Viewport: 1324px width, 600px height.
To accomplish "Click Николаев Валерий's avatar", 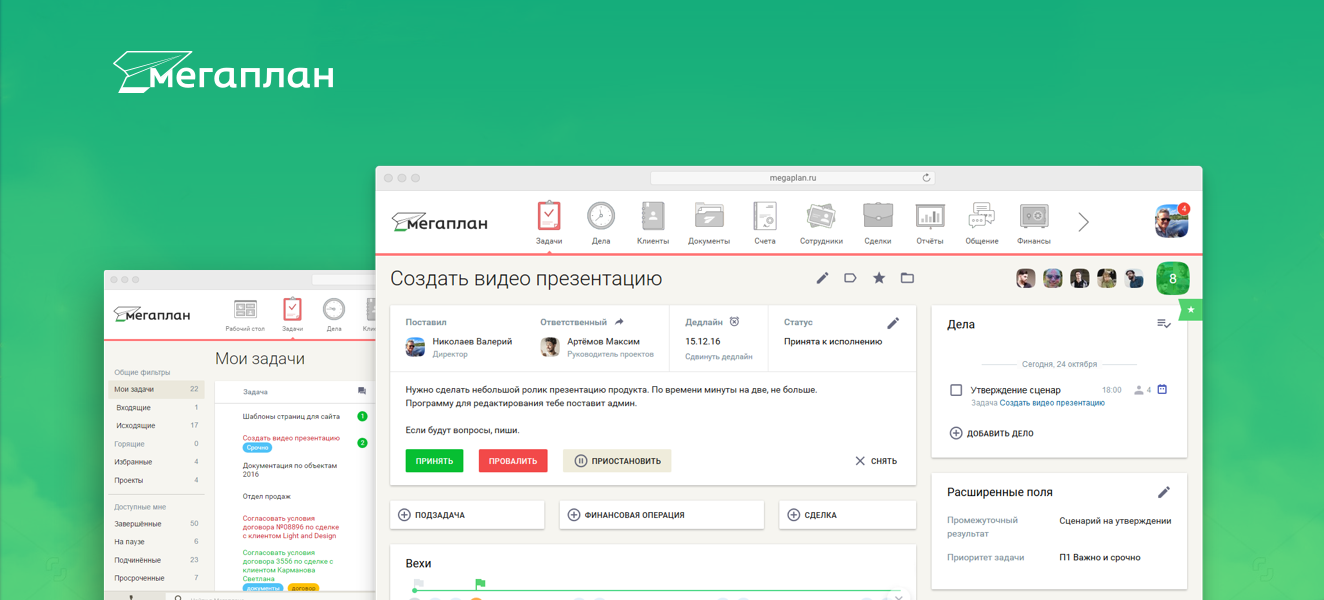I will pyautogui.click(x=415, y=347).
